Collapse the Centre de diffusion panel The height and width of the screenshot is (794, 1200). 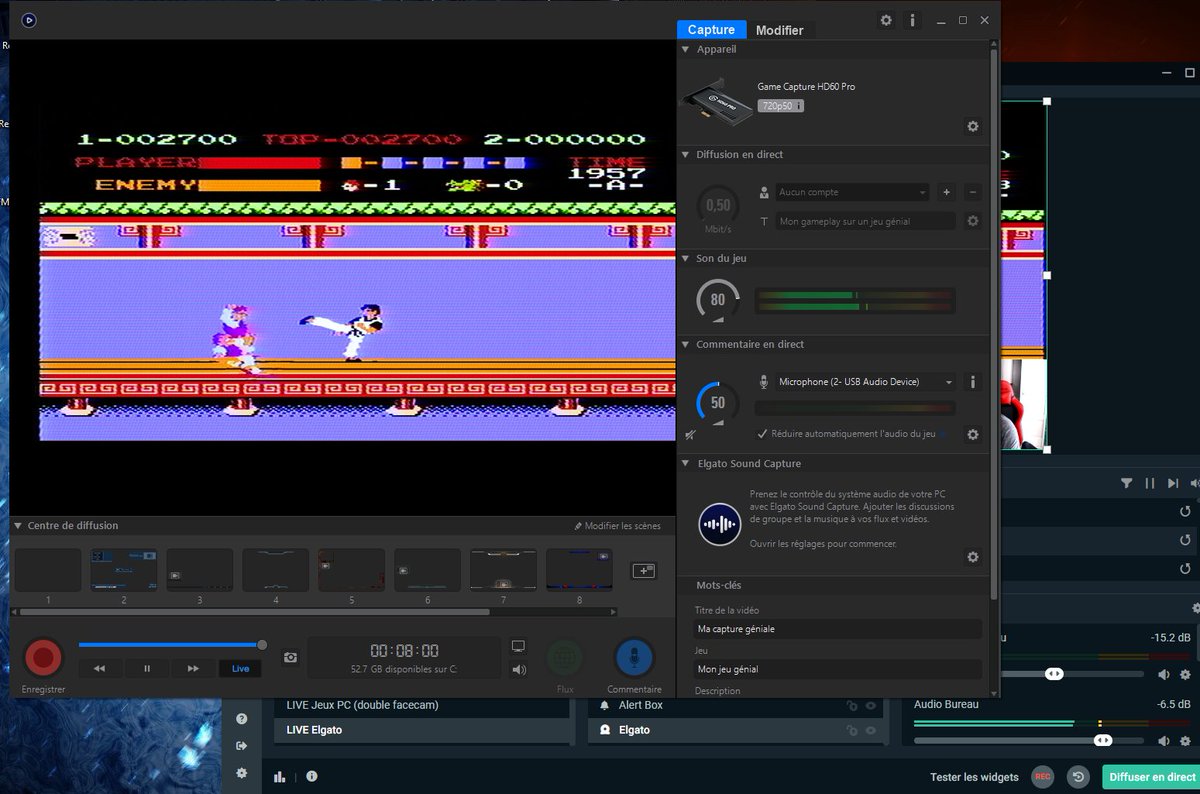pos(18,526)
